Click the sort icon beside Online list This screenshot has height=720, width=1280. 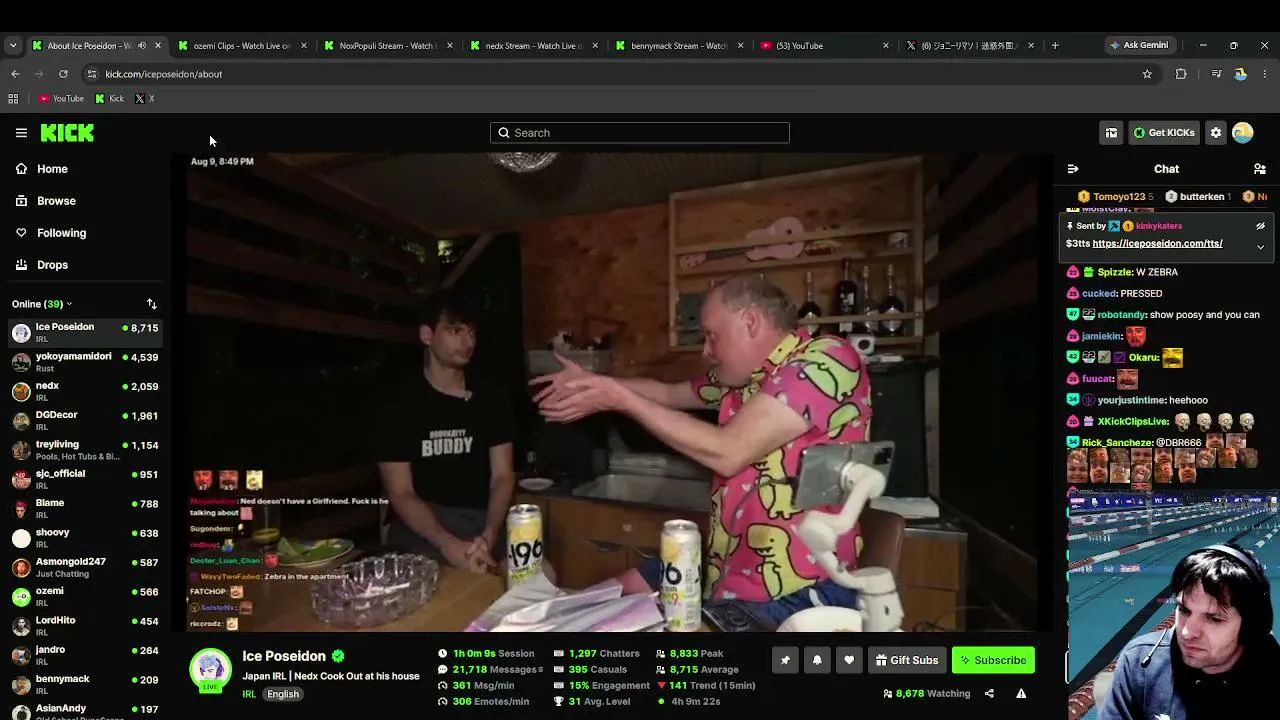[152, 304]
